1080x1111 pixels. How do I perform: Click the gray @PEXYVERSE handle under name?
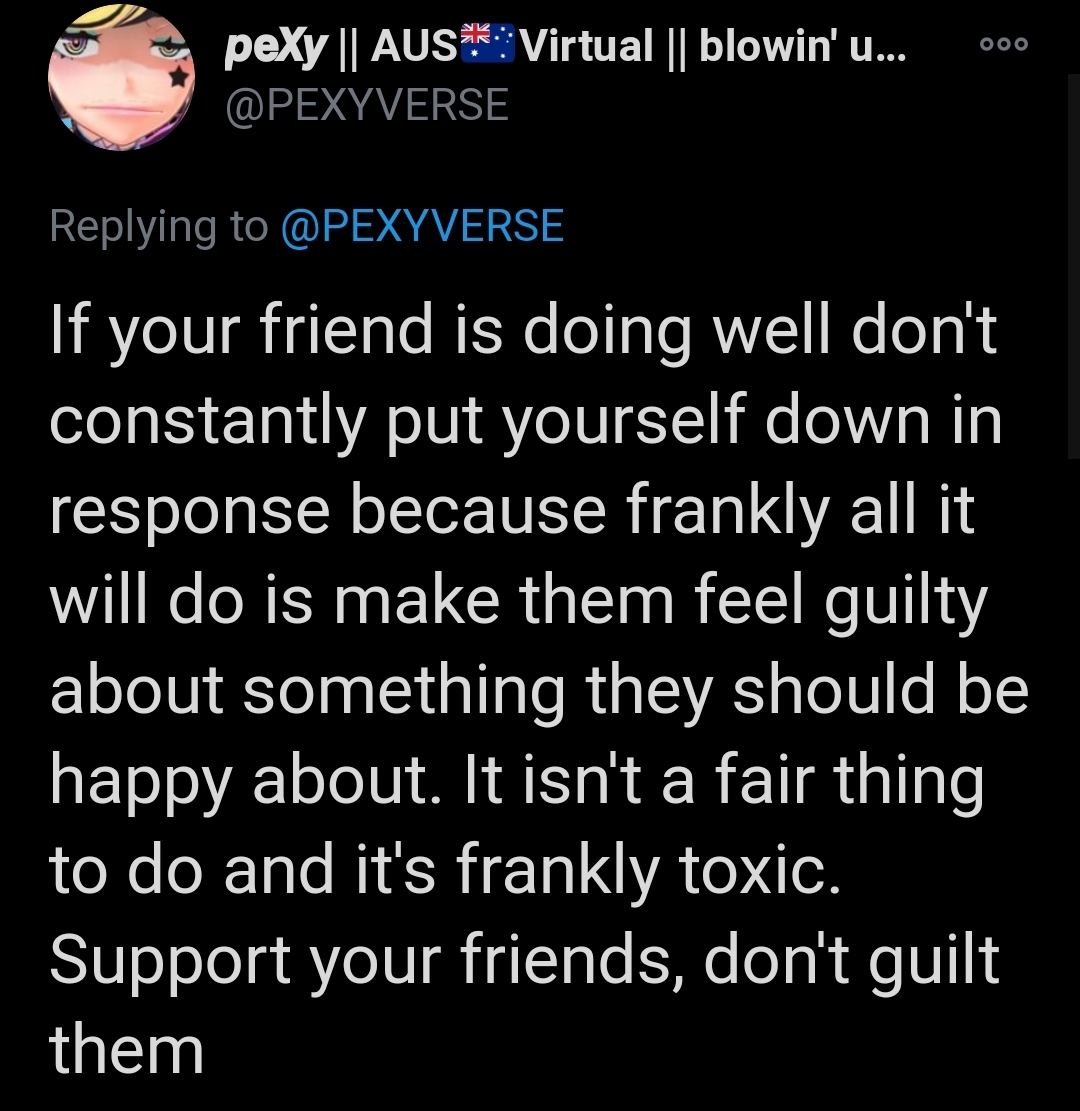pos(367,105)
